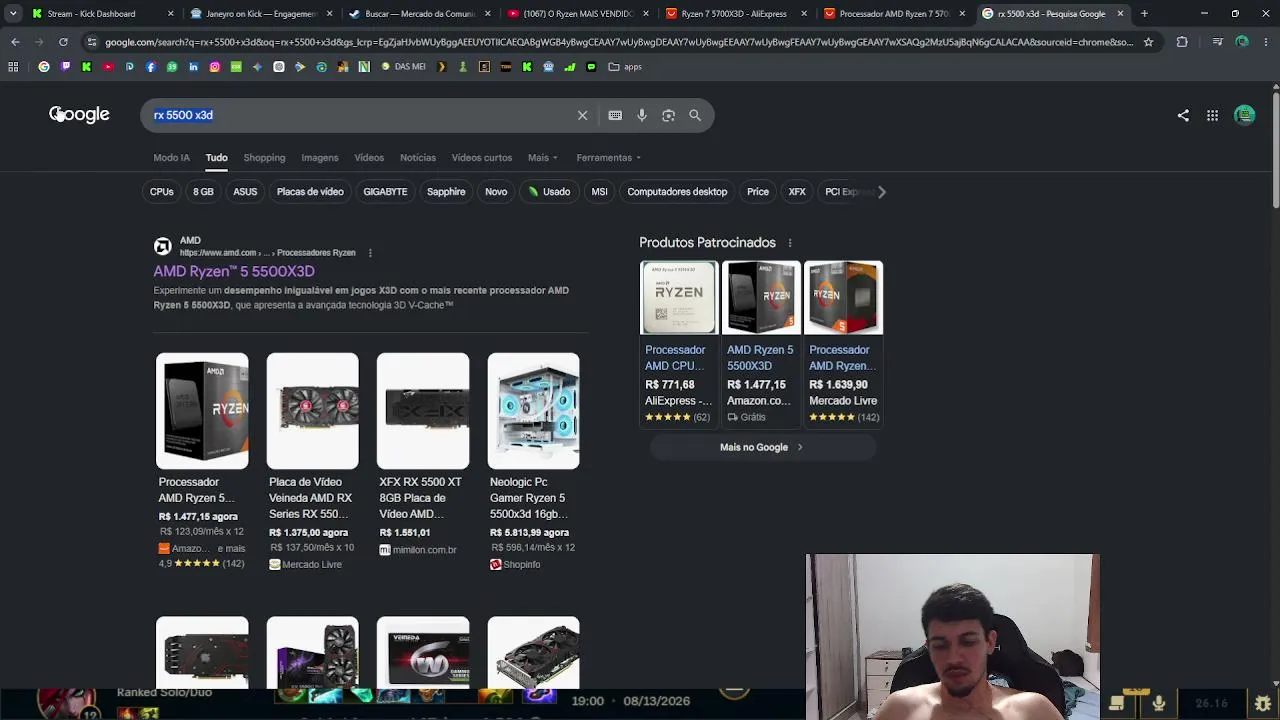Switch to the Modo IA tab
Image resolution: width=1280 pixels, height=720 pixels.
tap(171, 158)
